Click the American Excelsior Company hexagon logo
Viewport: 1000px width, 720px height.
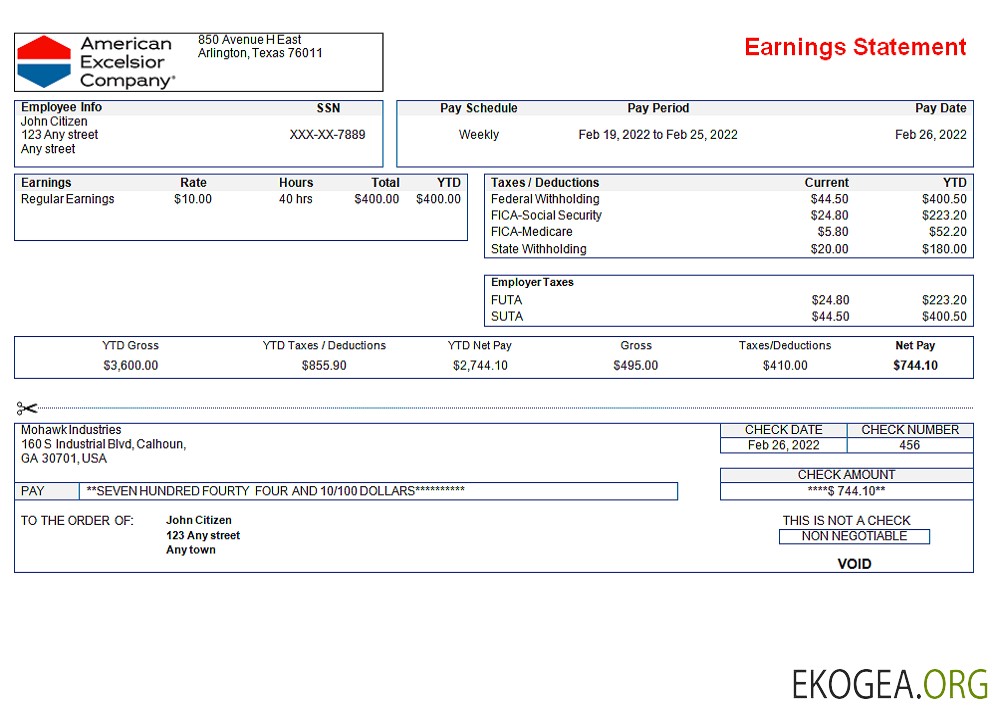[45, 62]
